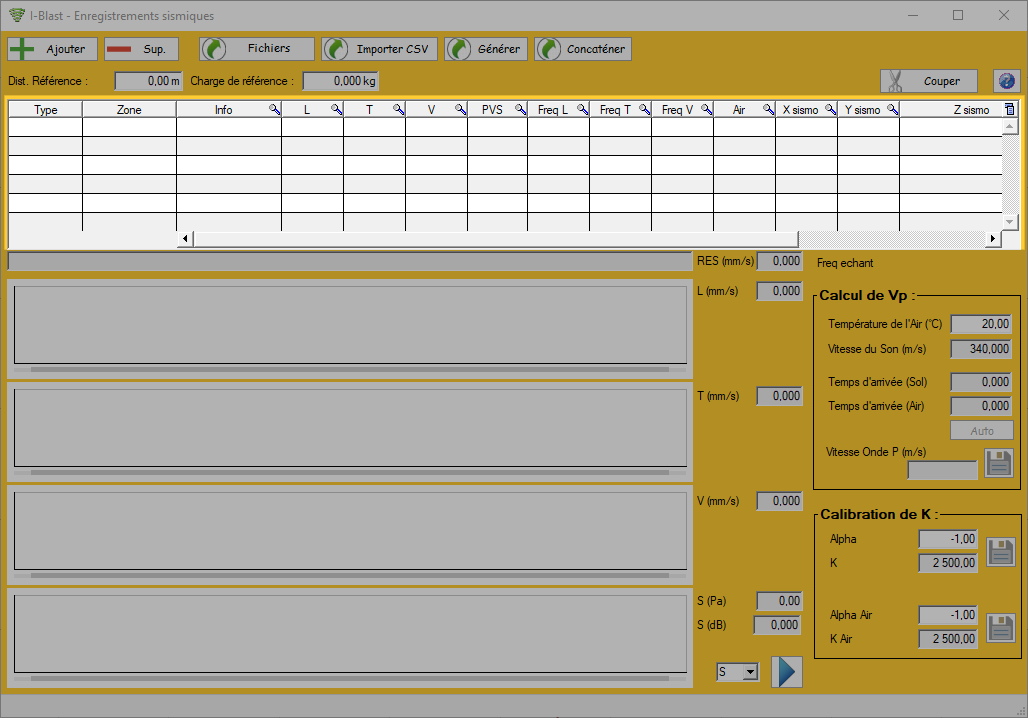Click the Zone column header

(129, 110)
